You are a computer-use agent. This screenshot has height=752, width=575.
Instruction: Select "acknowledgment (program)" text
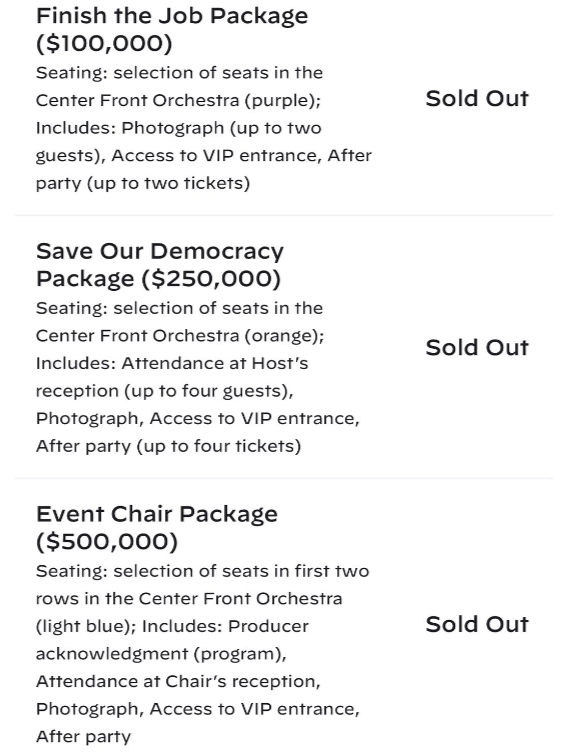tap(161, 654)
